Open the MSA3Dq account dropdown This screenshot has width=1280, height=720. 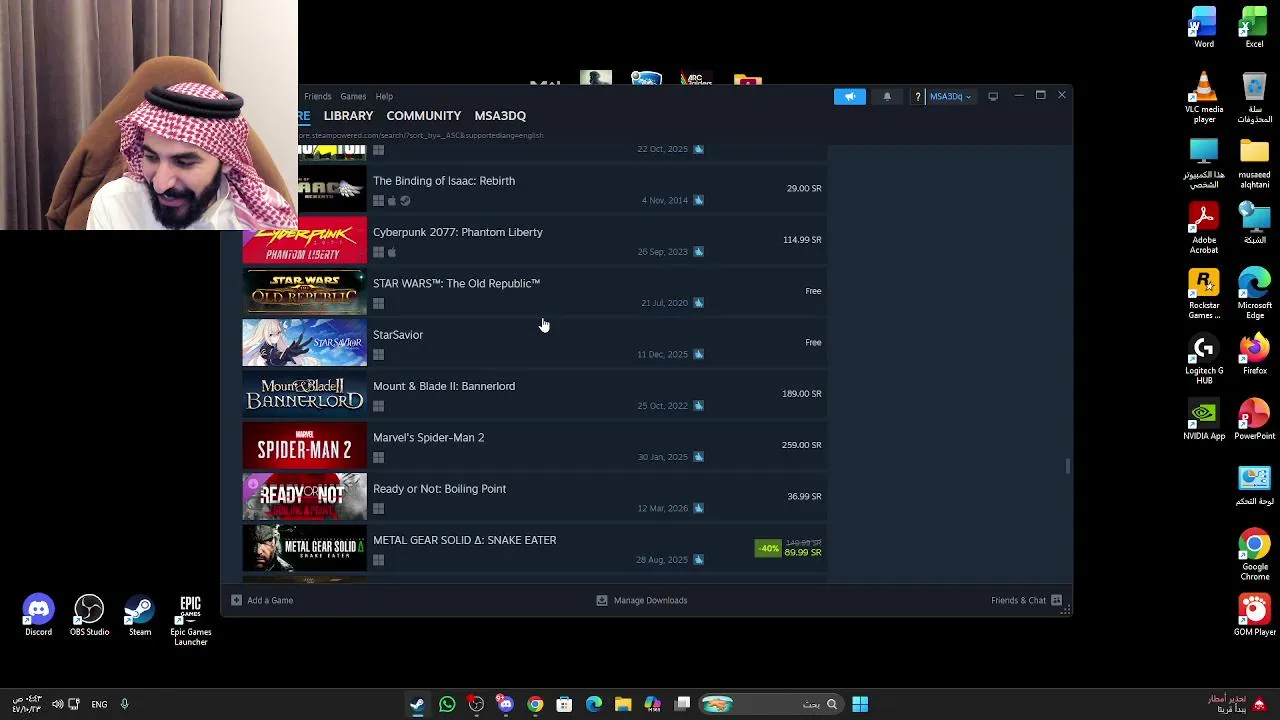[950, 96]
